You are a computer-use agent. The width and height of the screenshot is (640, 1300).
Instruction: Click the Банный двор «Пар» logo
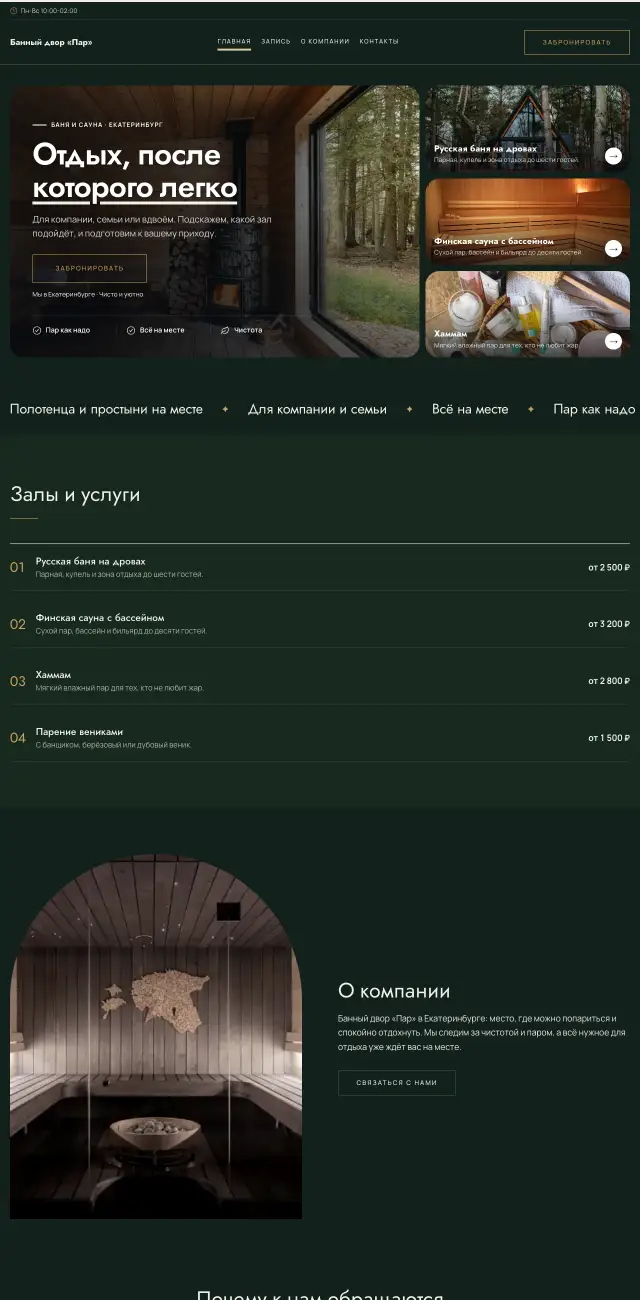51,42
